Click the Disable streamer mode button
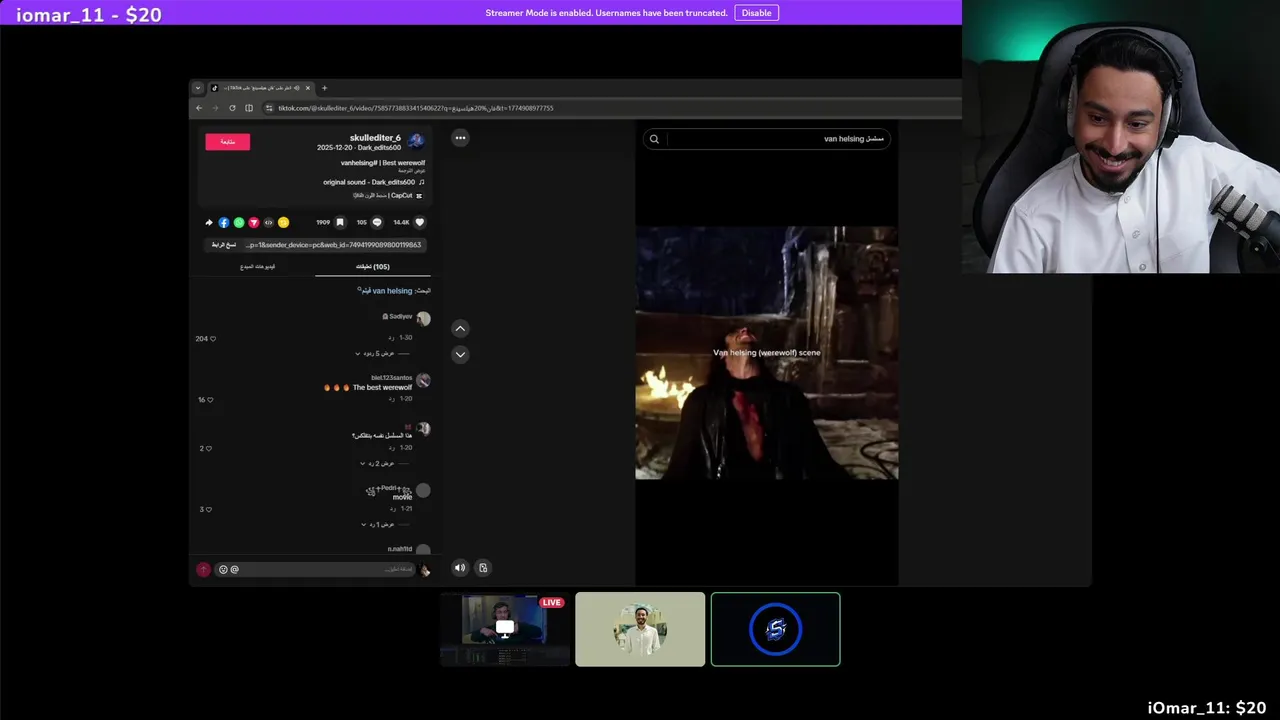 (x=756, y=13)
